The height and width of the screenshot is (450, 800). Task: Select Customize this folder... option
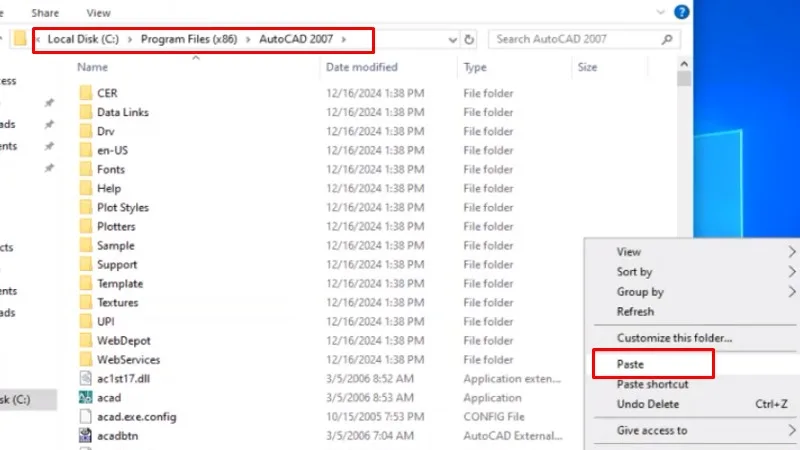coord(674,338)
